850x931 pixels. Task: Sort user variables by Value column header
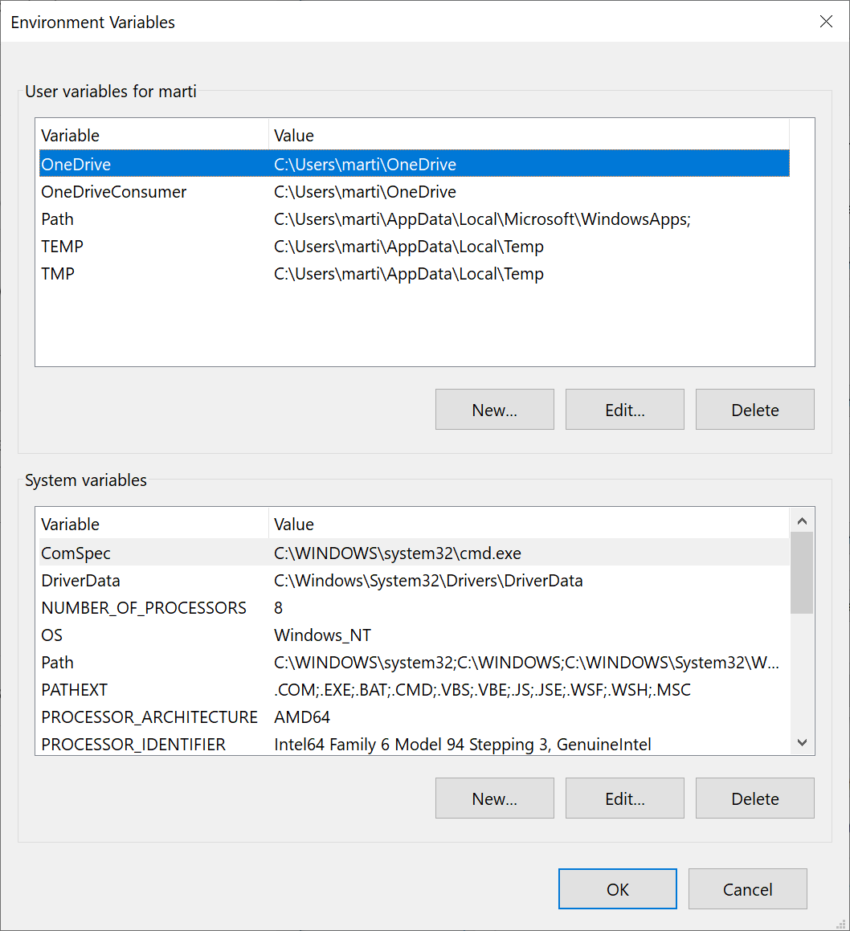click(294, 135)
